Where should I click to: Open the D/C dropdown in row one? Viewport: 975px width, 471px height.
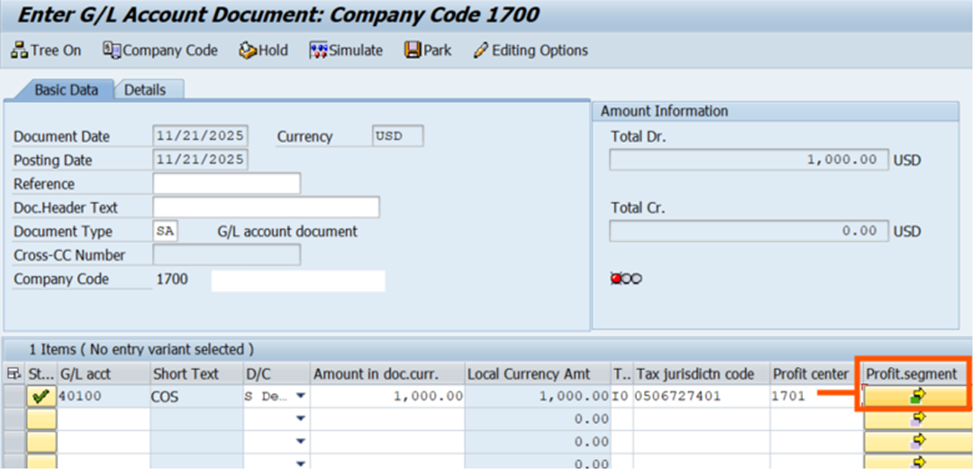[x=299, y=396]
